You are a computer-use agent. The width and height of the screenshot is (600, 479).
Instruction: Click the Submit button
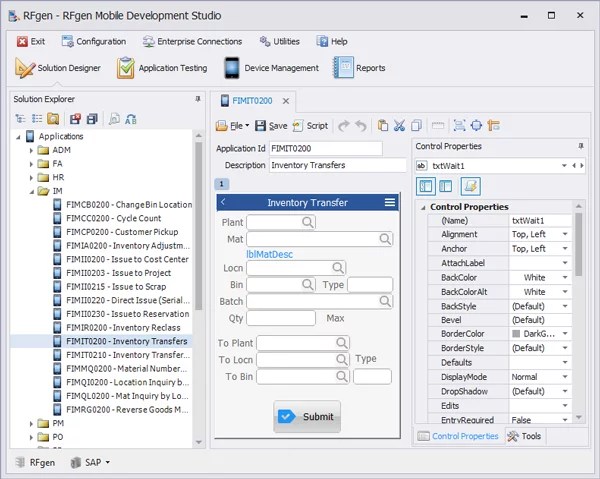[307, 417]
